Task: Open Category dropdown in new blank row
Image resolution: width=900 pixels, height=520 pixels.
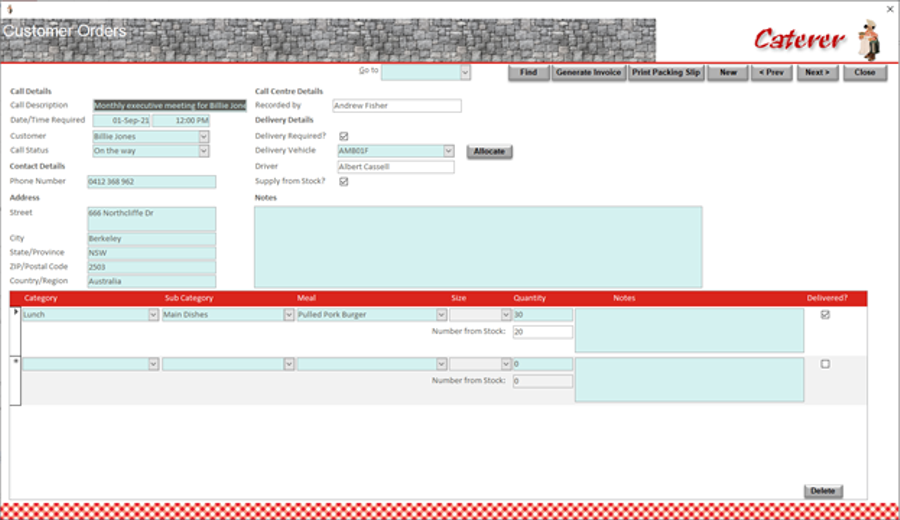Action: click(153, 364)
